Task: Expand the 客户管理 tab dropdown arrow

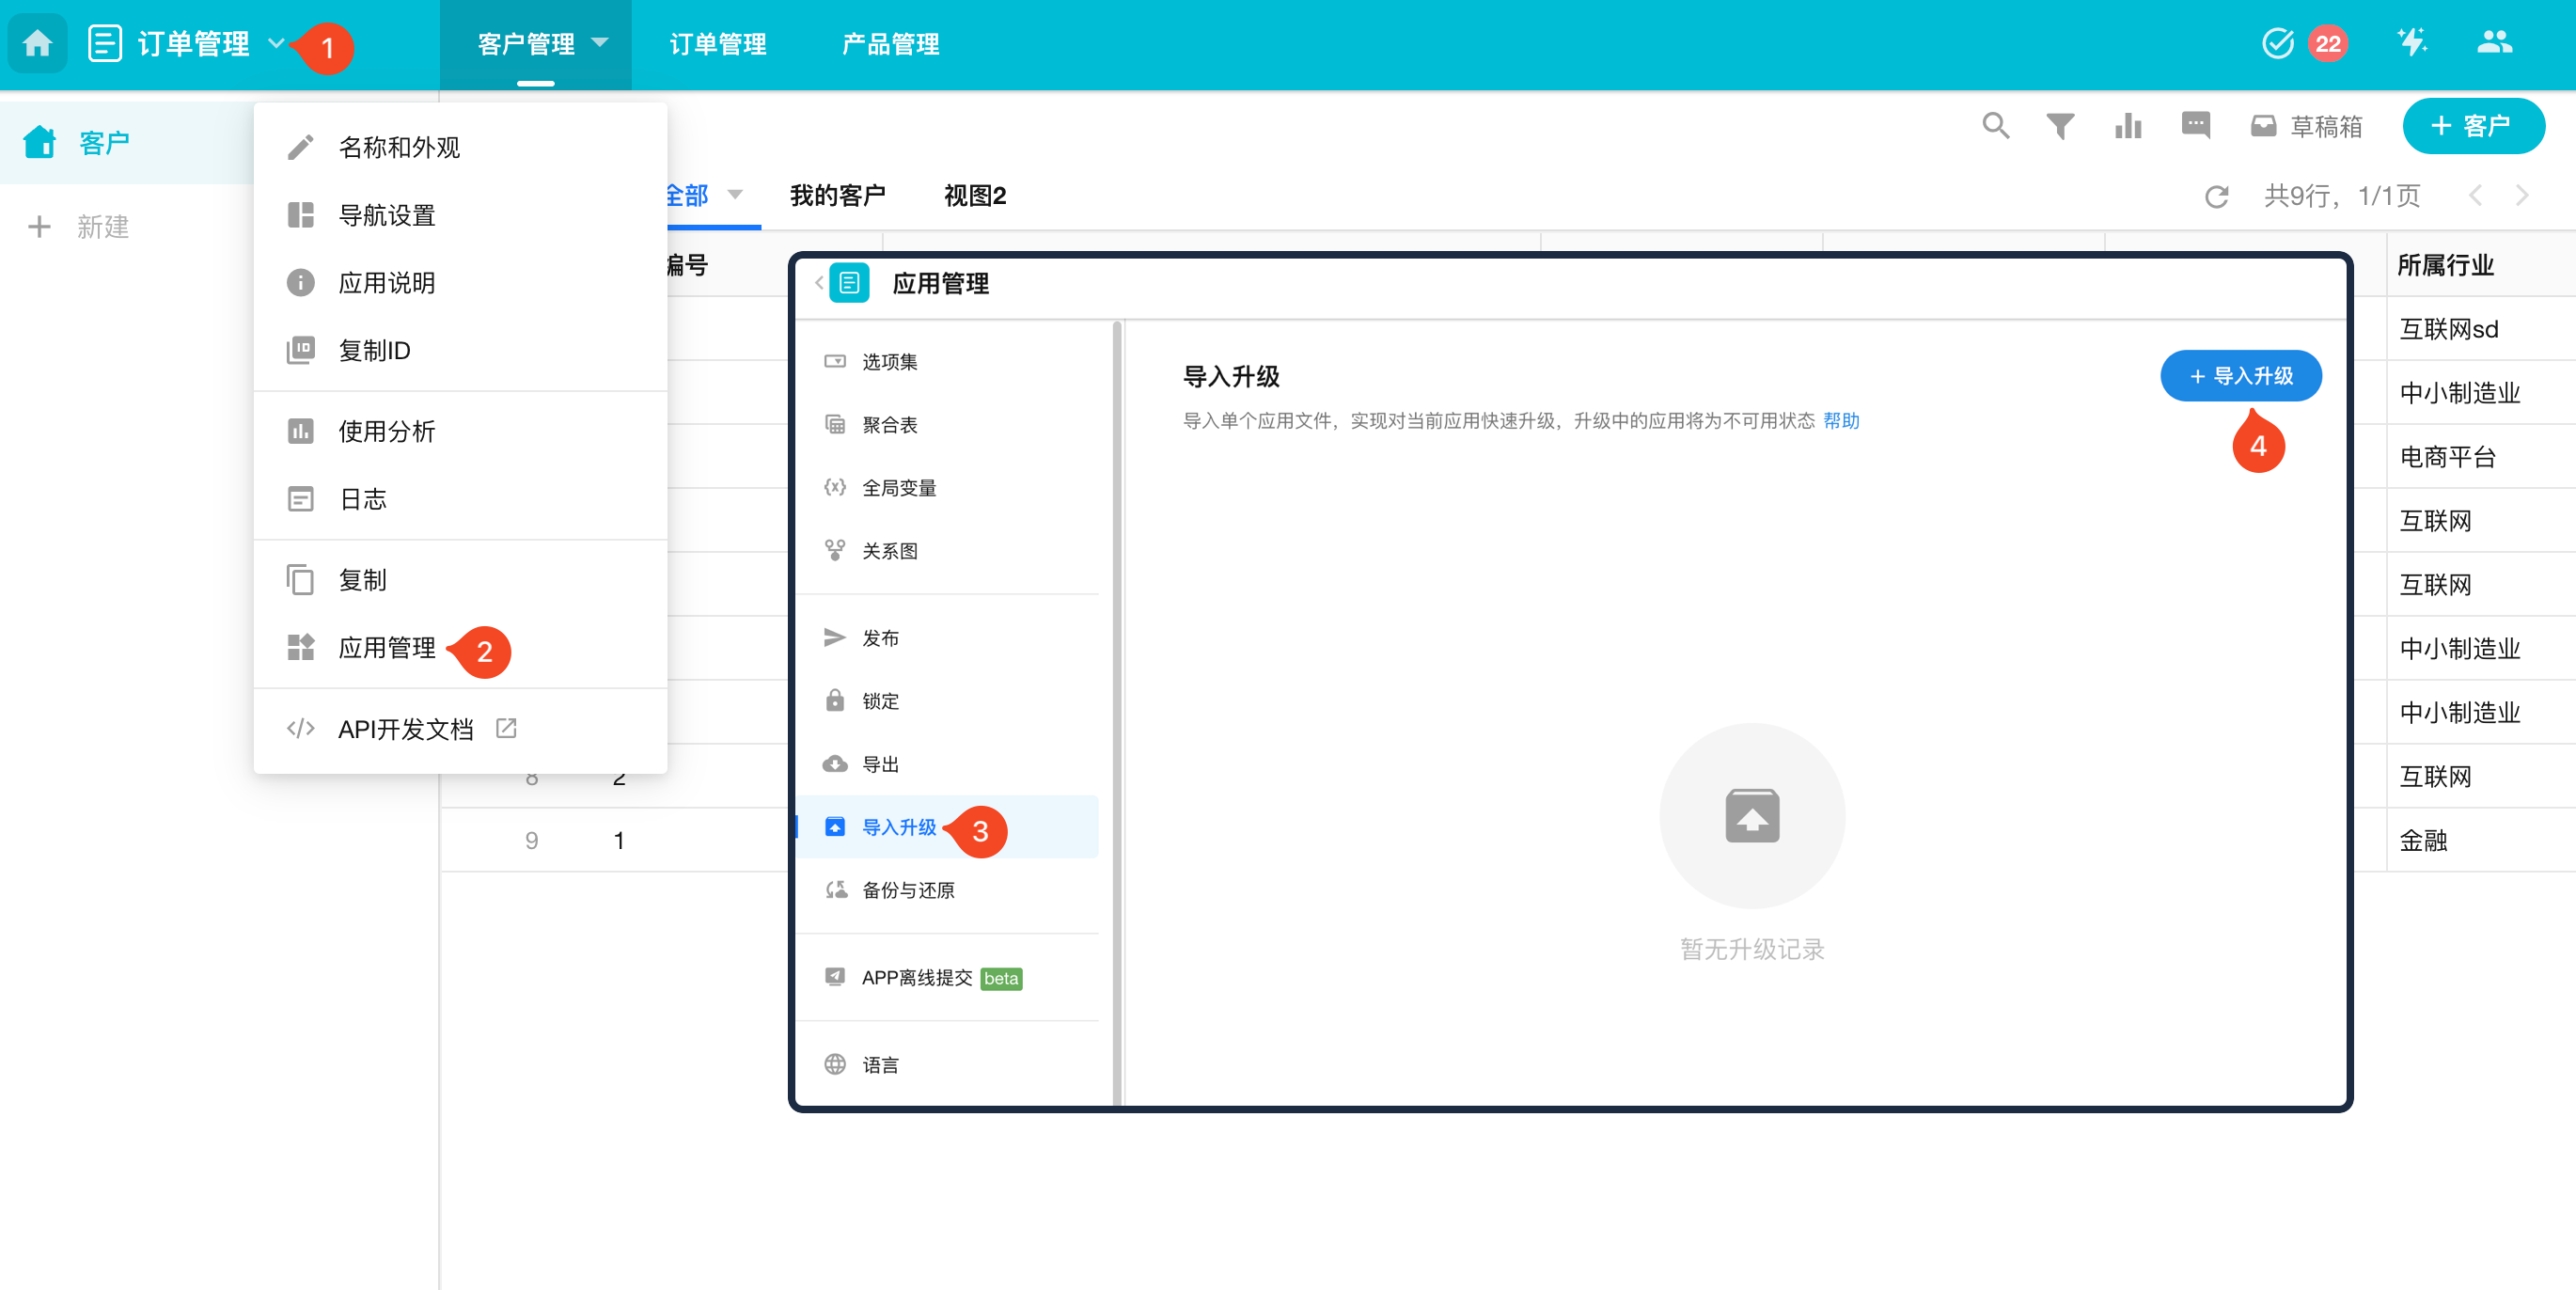Action: (x=600, y=43)
